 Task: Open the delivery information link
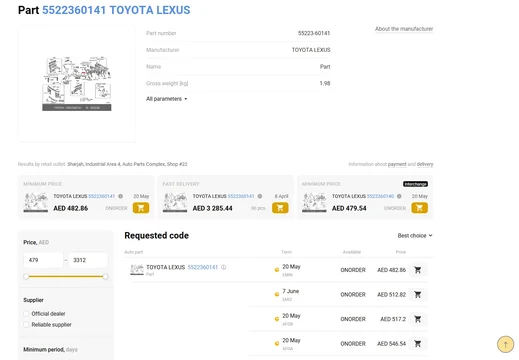(425, 164)
